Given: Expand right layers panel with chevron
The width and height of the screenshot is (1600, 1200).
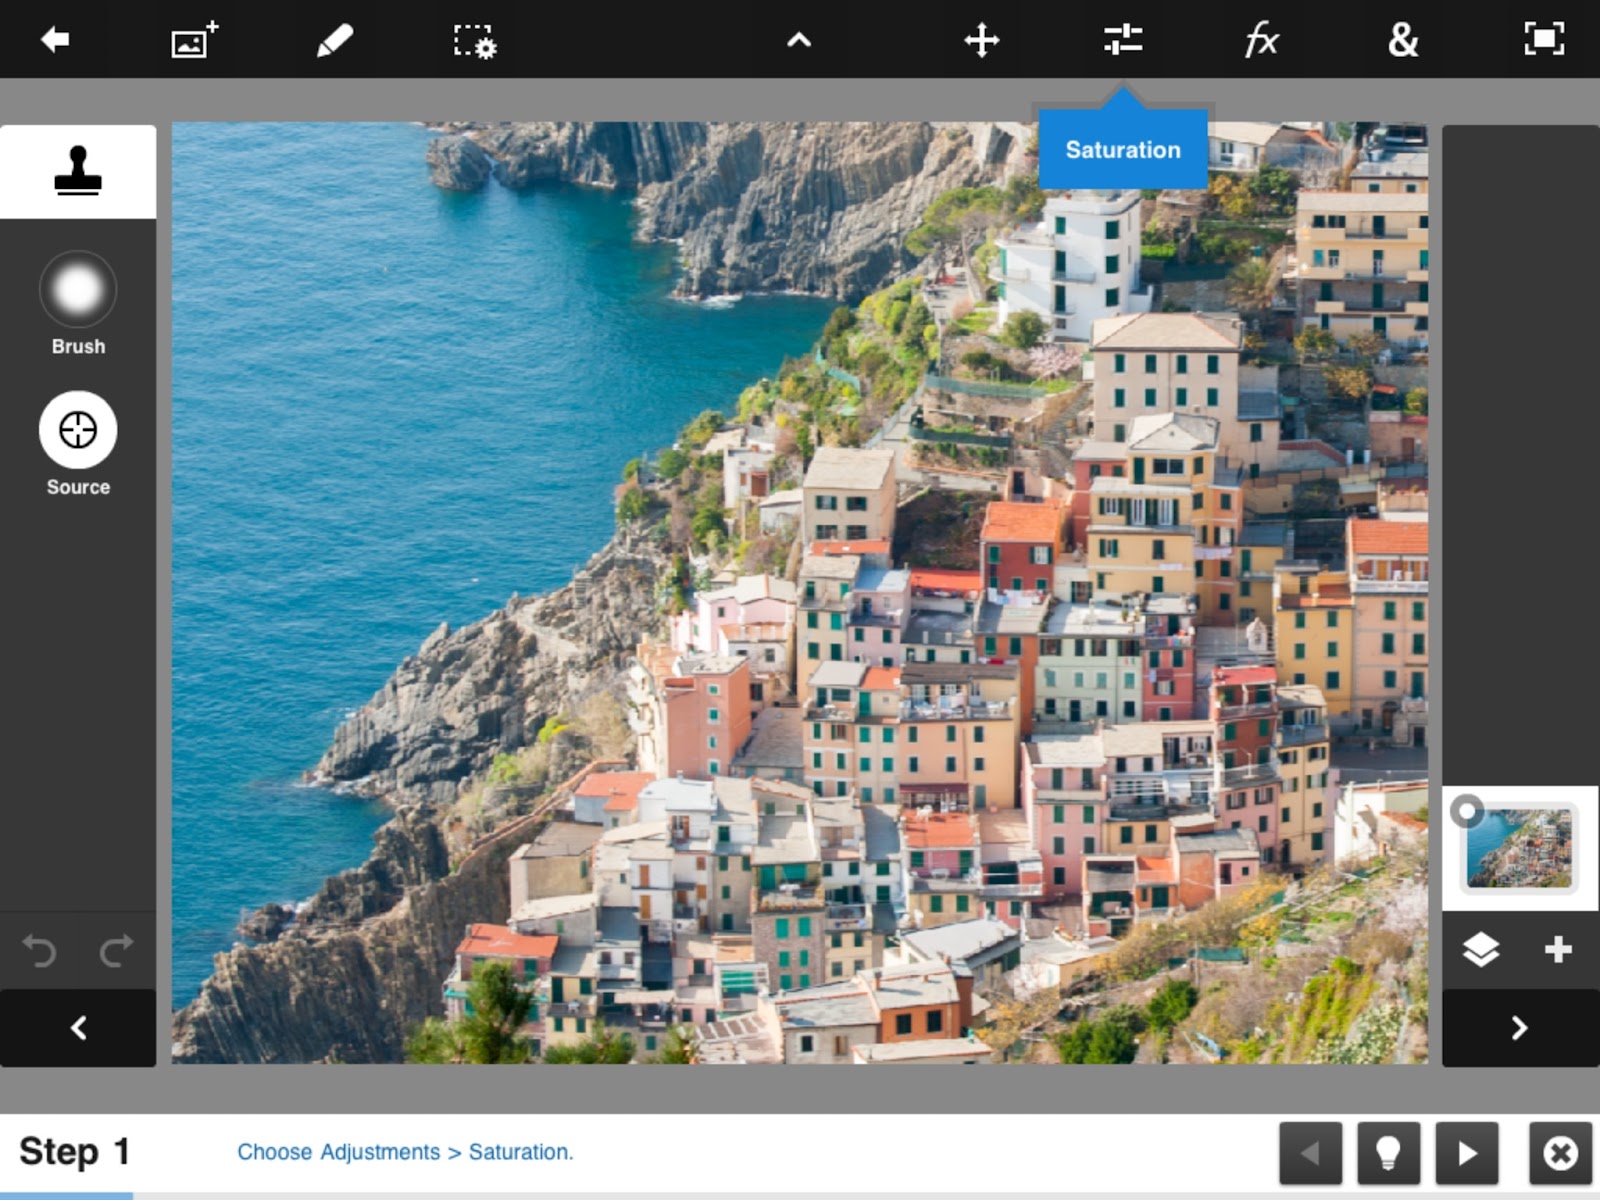Looking at the screenshot, I should coord(1520,1028).
